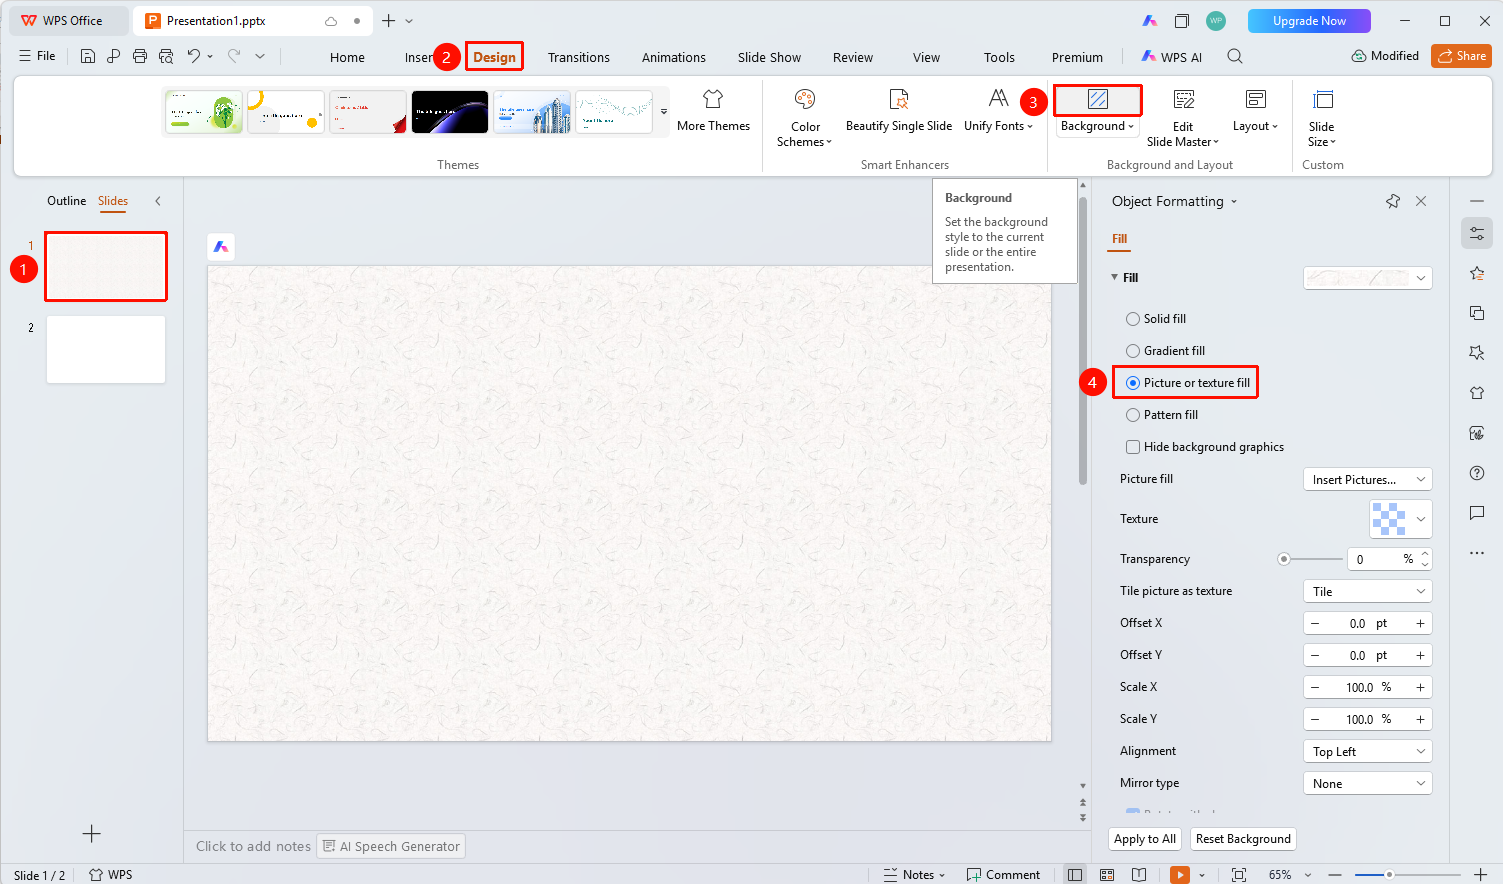Image resolution: width=1503 pixels, height=884 pixels.
Task: Open More Themes gallery
Action: pos(713,111)
